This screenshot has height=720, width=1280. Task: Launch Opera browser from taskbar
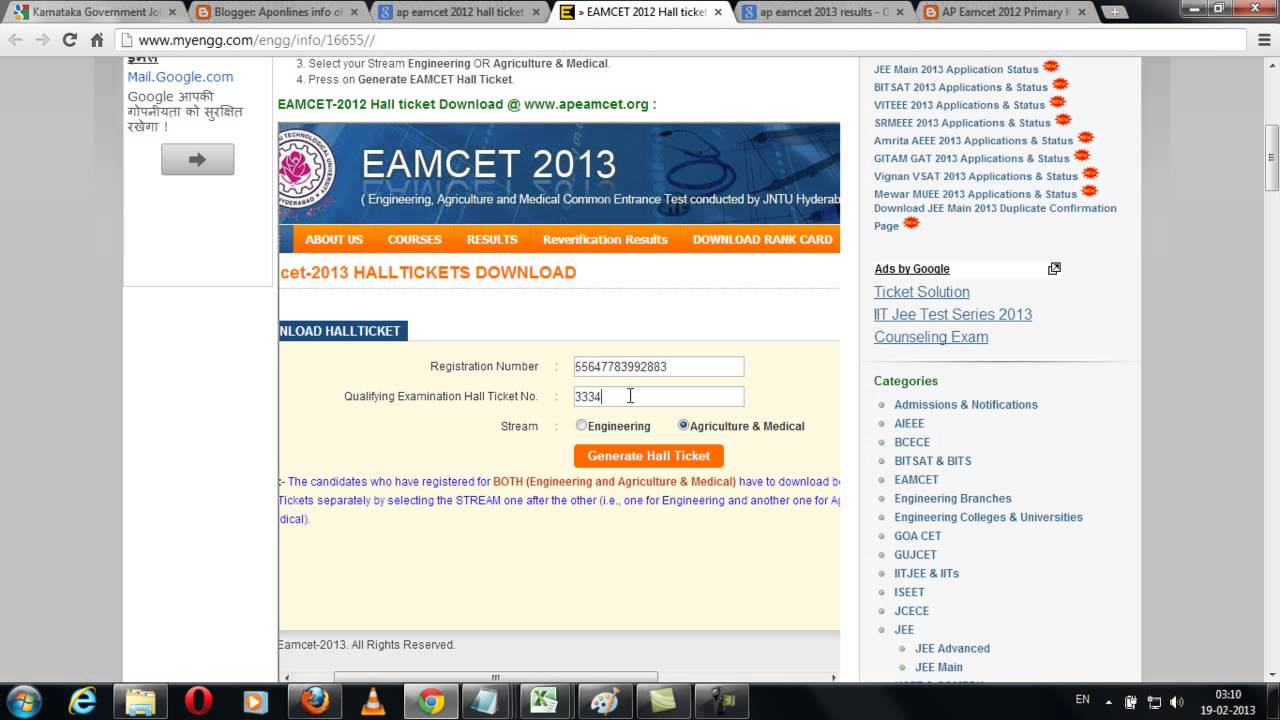[198, 701]
